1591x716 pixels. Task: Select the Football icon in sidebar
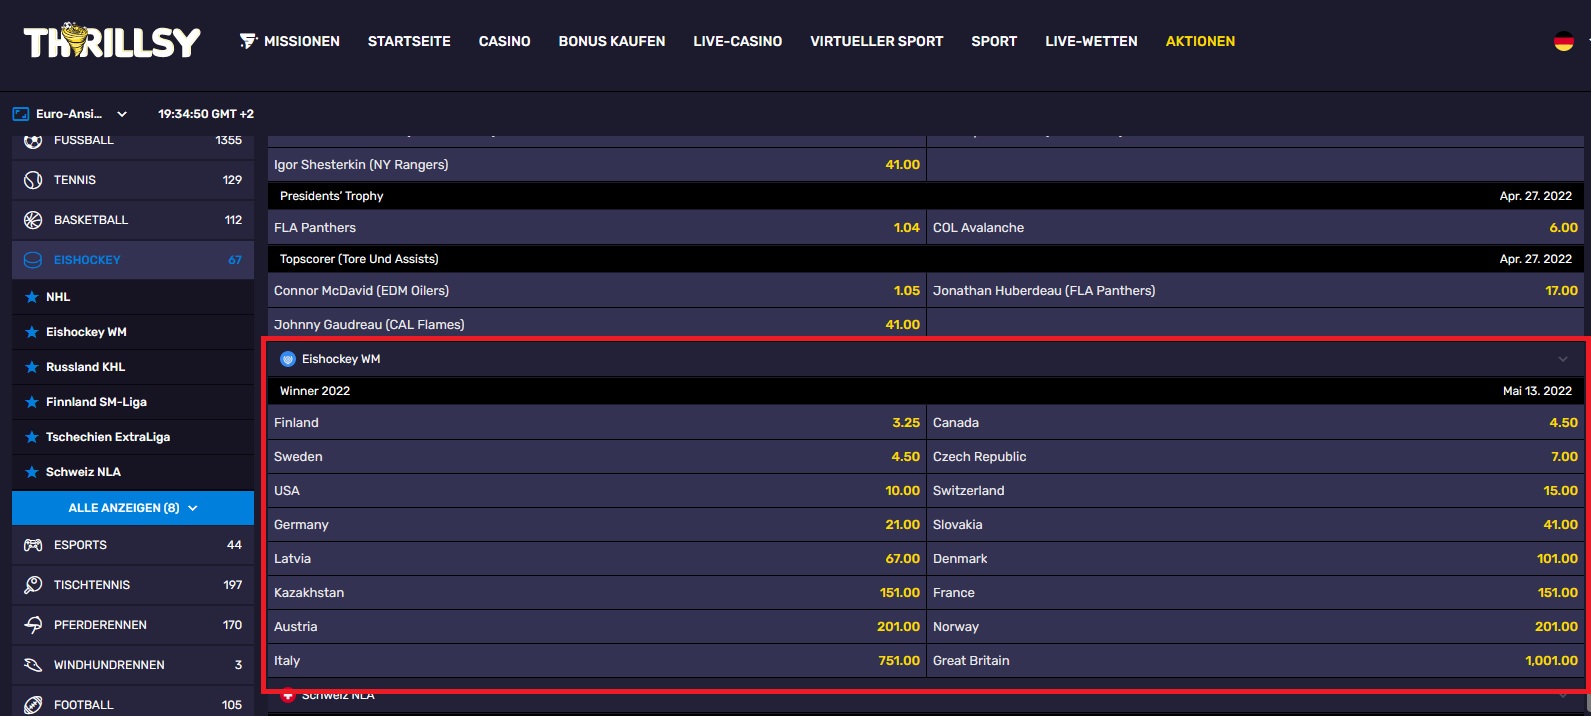[x=33, y=705]
